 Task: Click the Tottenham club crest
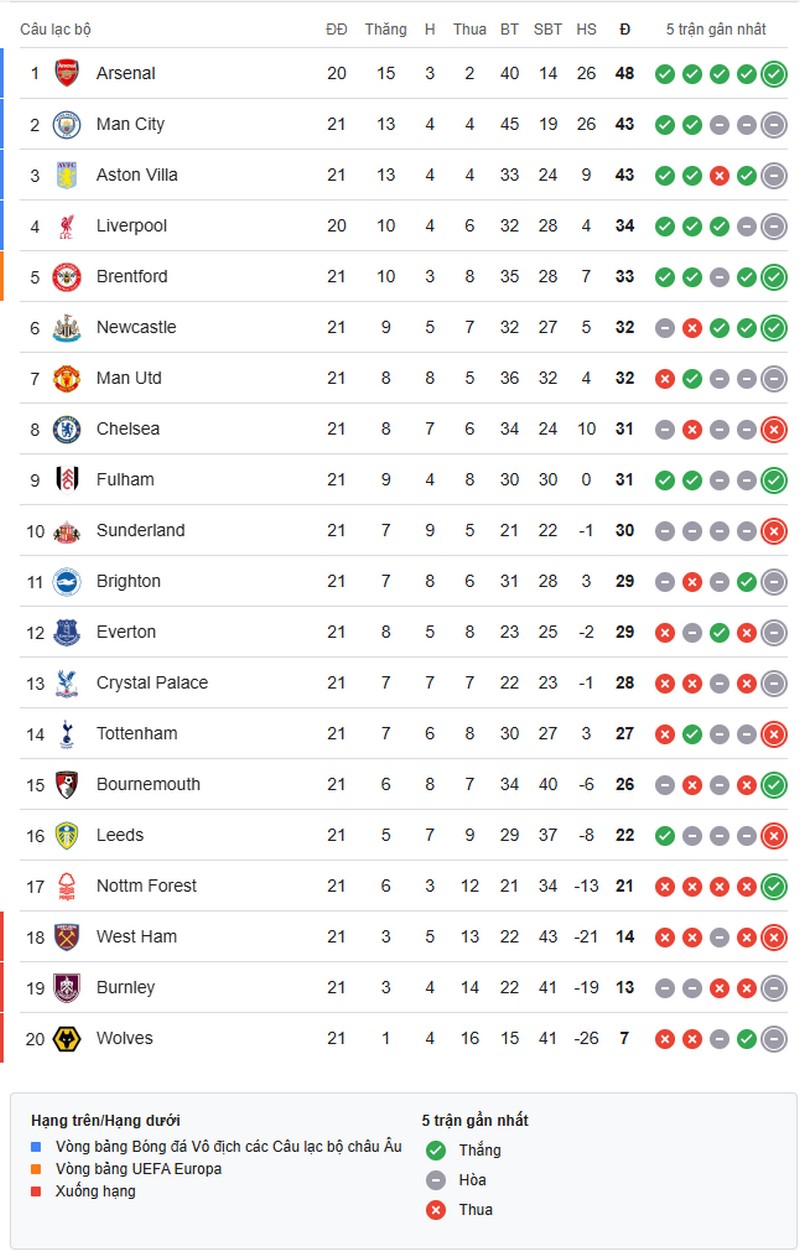click(x=66, y=734)
